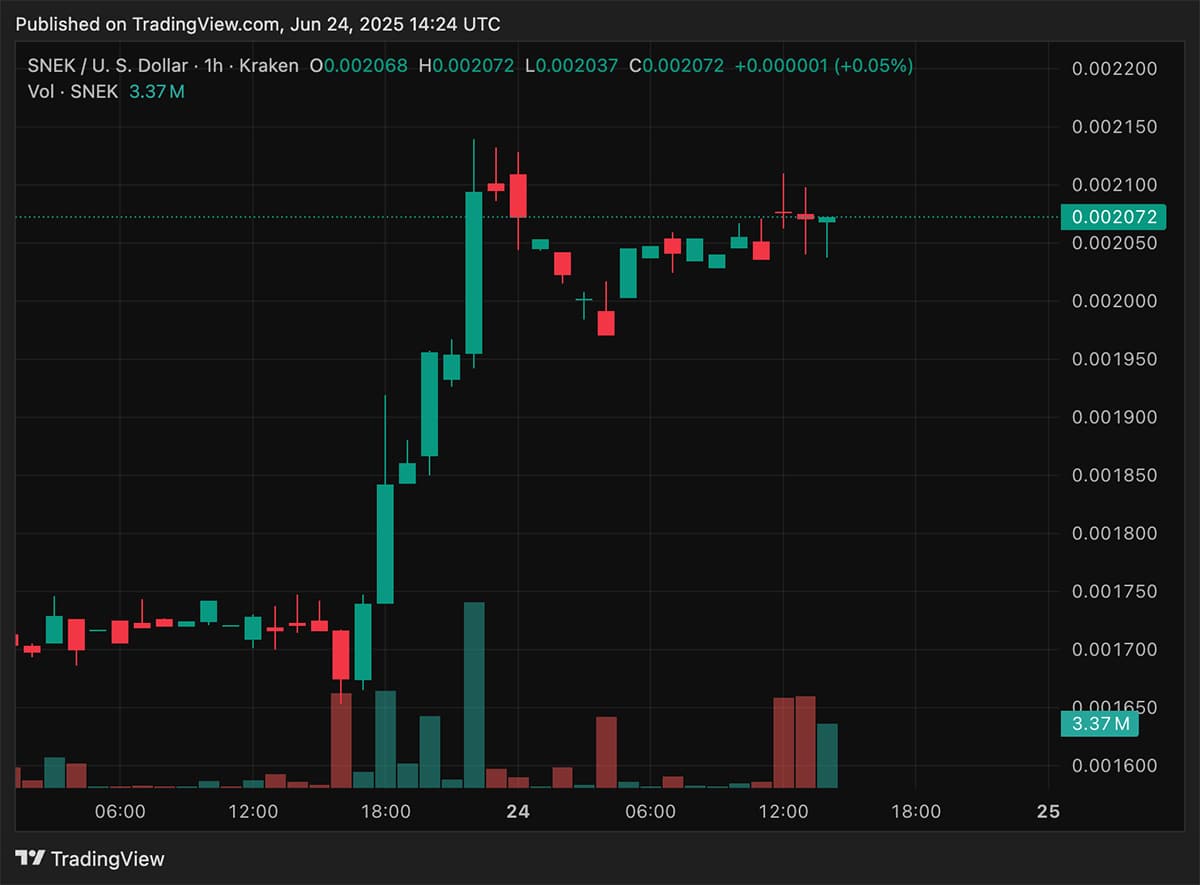Click the 24 date label on time axis
The height and width of the screenshot is (885, 1200).
(x=518, y=812)
